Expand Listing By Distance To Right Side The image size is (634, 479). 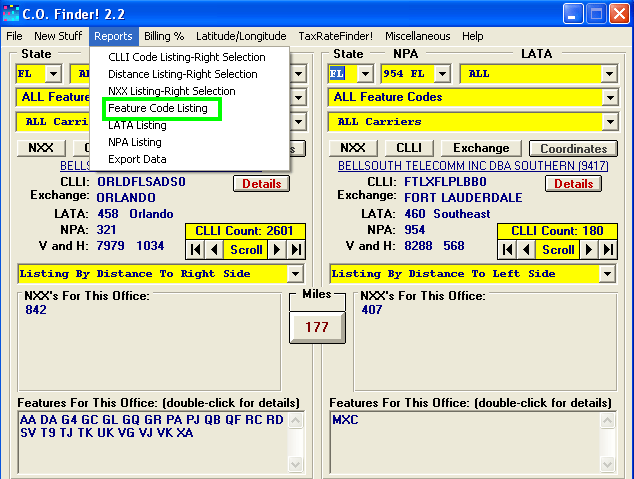[x=296, y=274]
